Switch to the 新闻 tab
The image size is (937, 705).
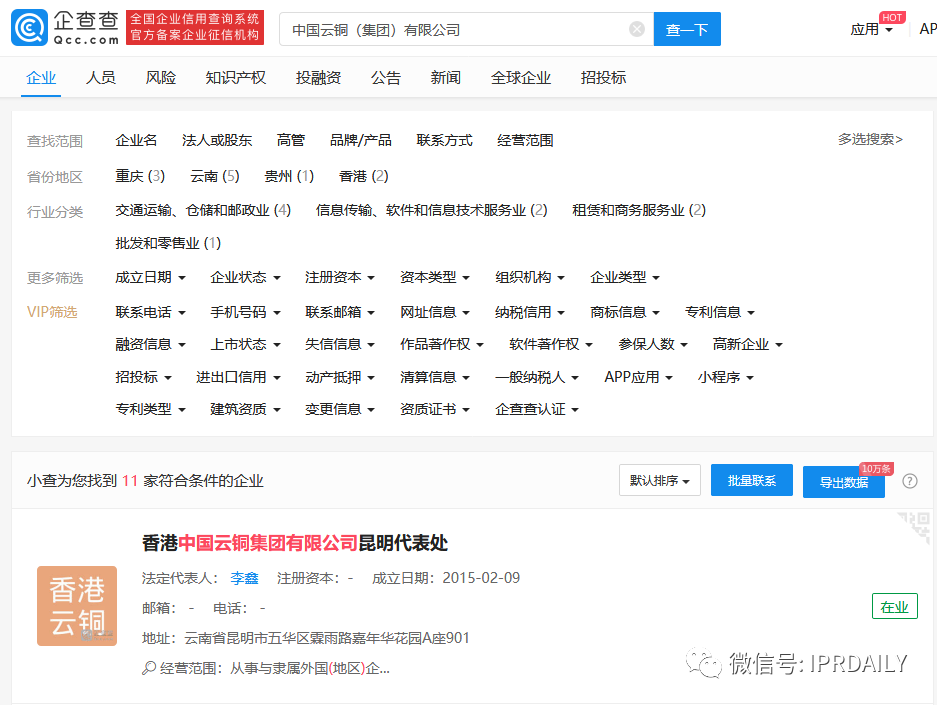tap(446, 78)
